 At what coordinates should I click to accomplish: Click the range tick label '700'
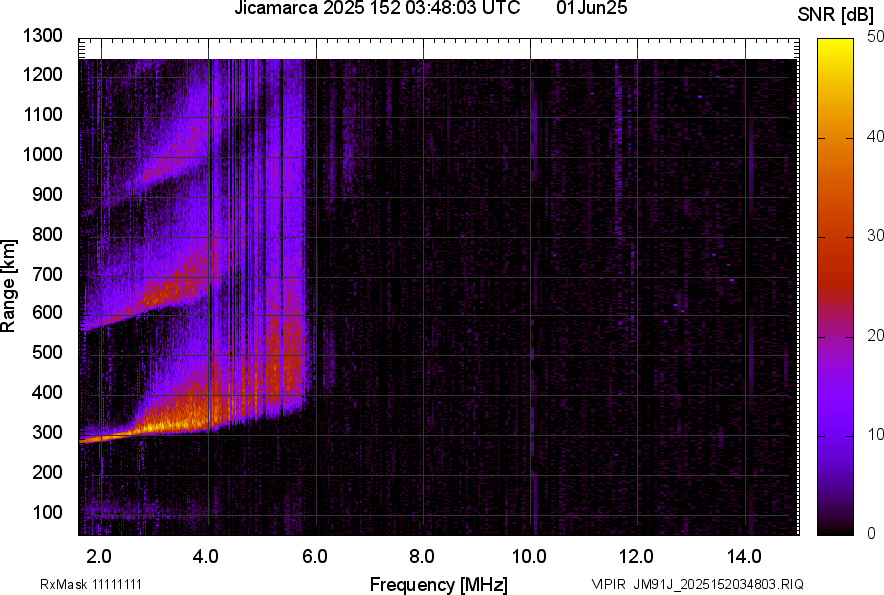tap(47, 274)
